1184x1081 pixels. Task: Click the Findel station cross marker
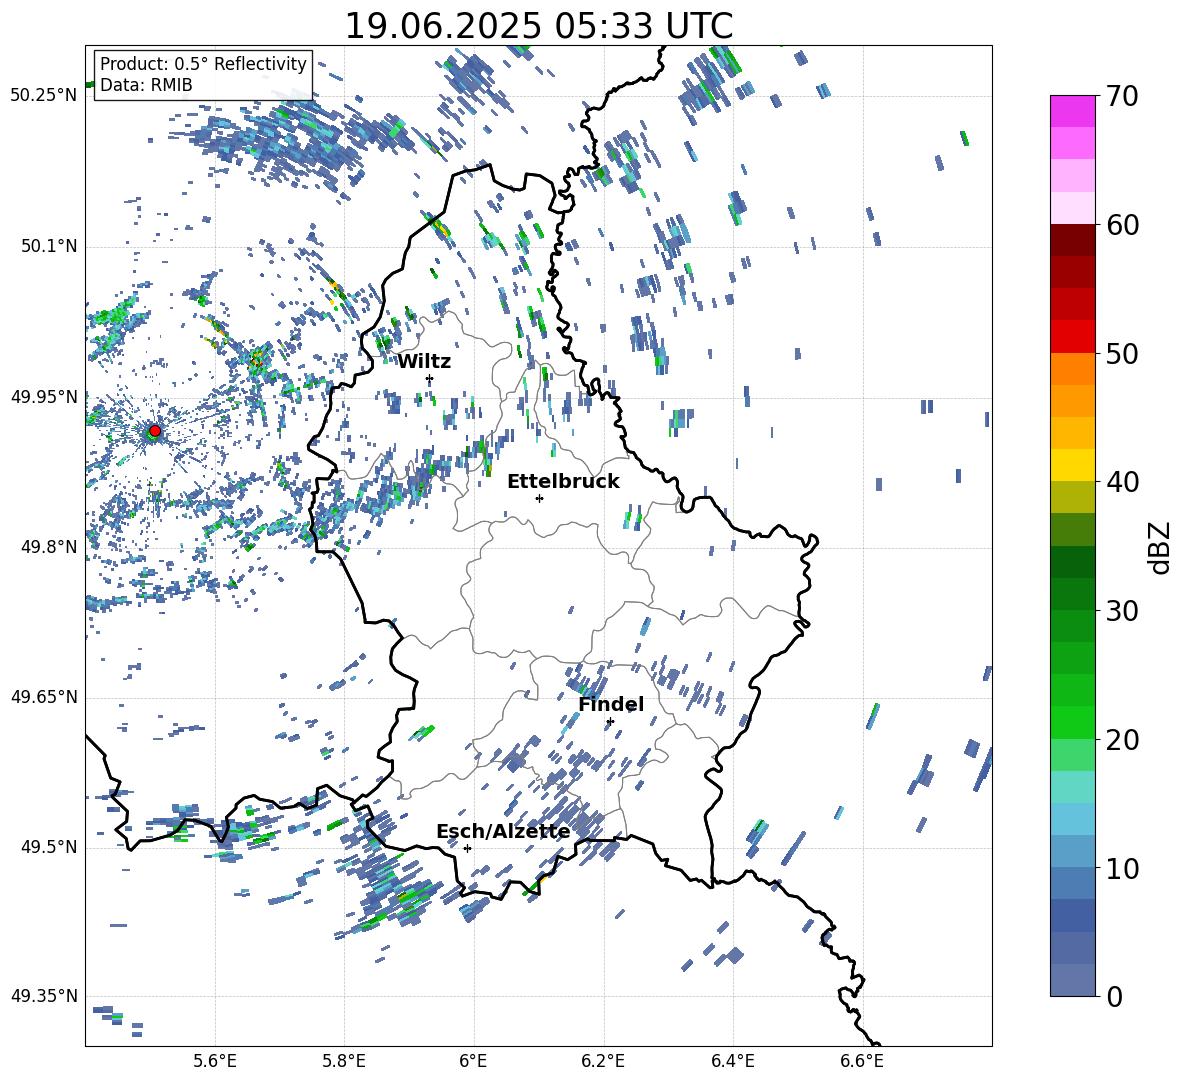[x=610, y=722]
